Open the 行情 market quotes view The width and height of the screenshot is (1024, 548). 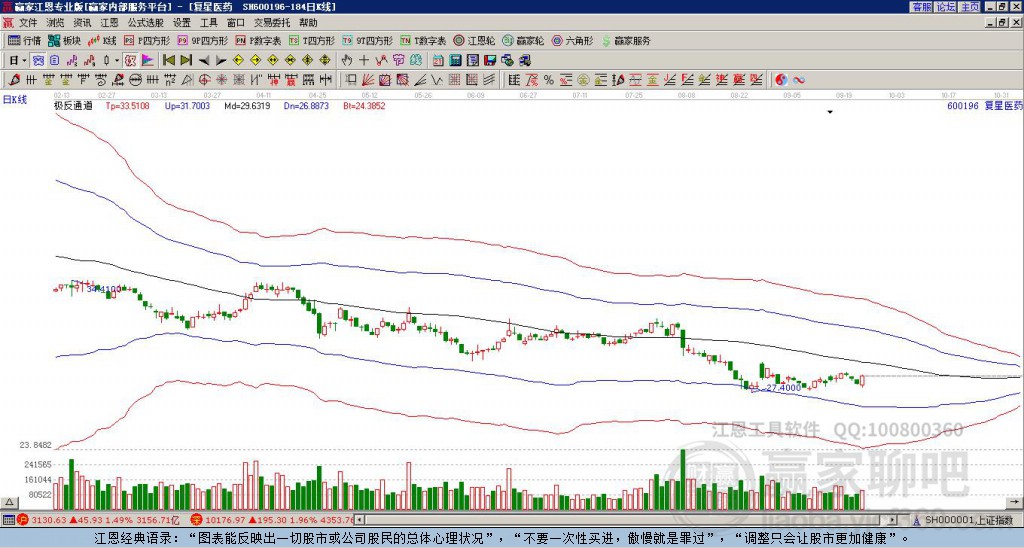(x=24, y=40)
